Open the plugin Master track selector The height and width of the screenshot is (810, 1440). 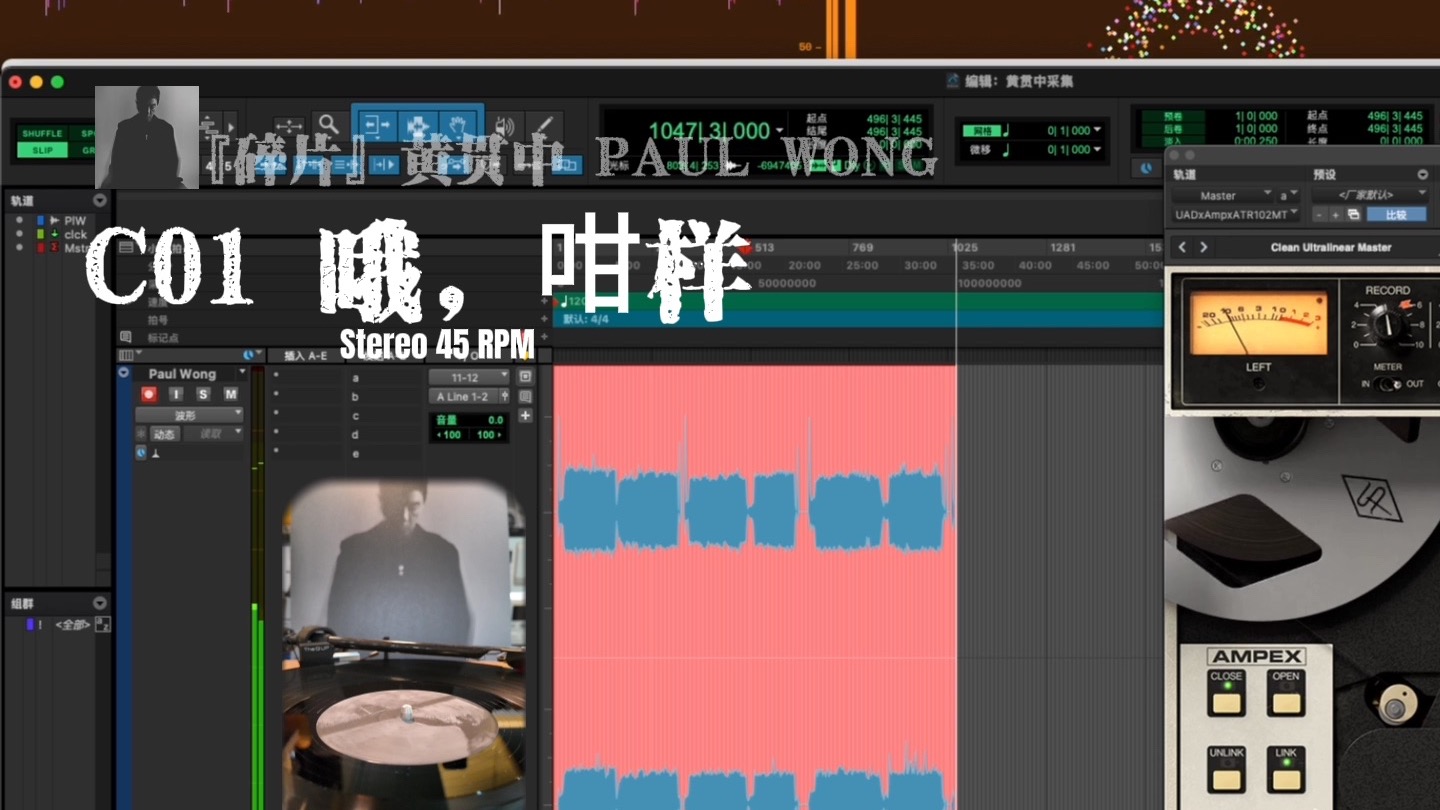coord(1222,195)
